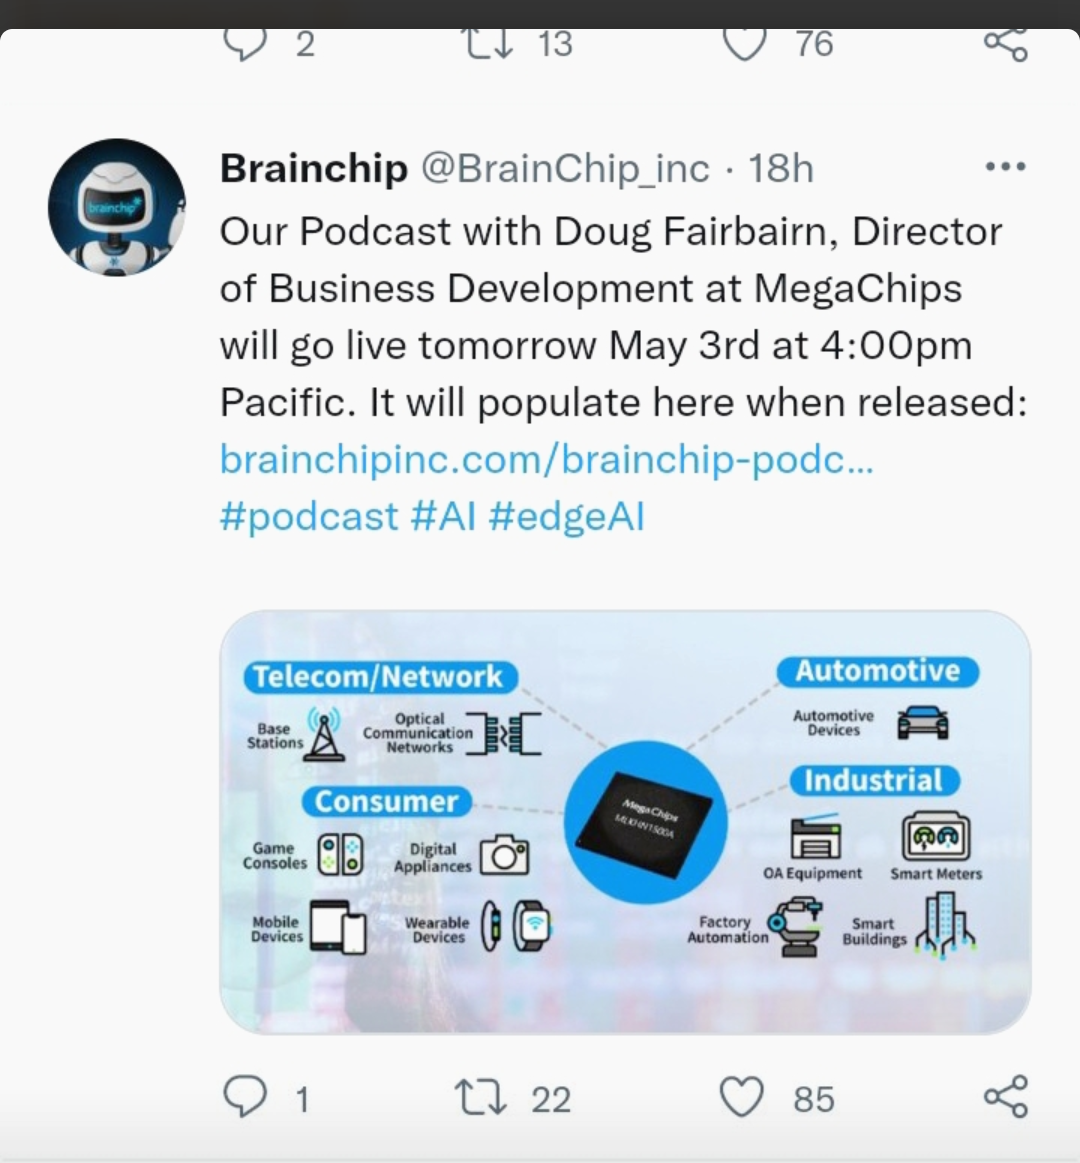
Task: Like the previous tweet with 76 likes
Action: [x=745, y=45]
